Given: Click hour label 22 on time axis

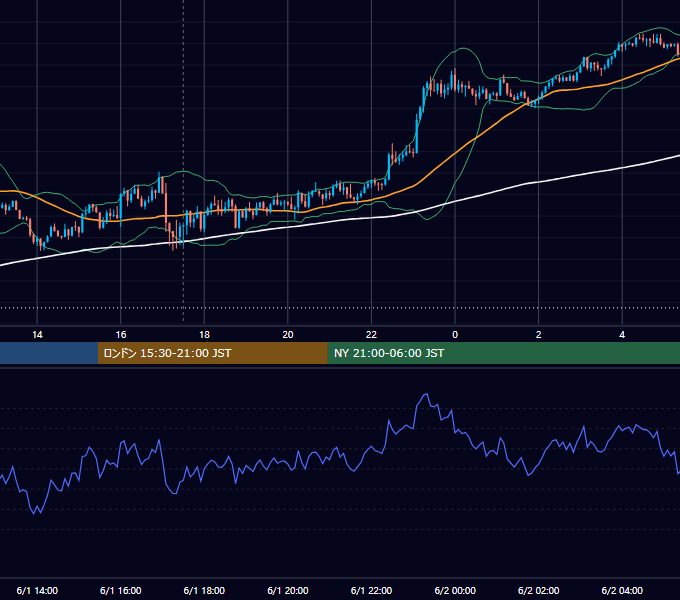Looking at the screenshot, I should click(x=371, y=335).
